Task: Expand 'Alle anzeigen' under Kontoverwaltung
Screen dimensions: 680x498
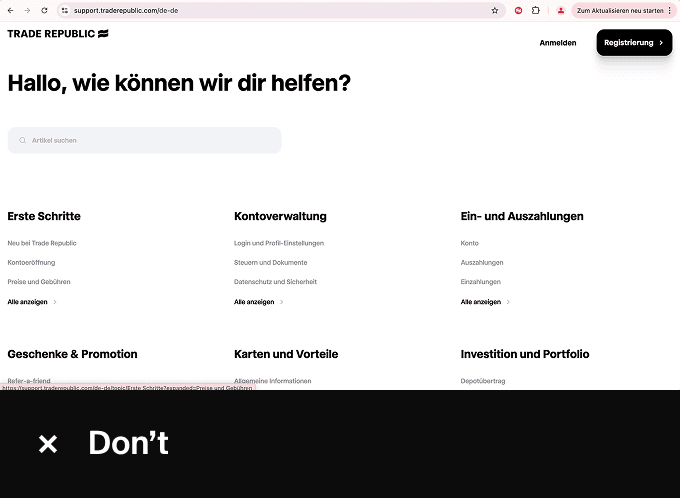Action: [258, 302]
